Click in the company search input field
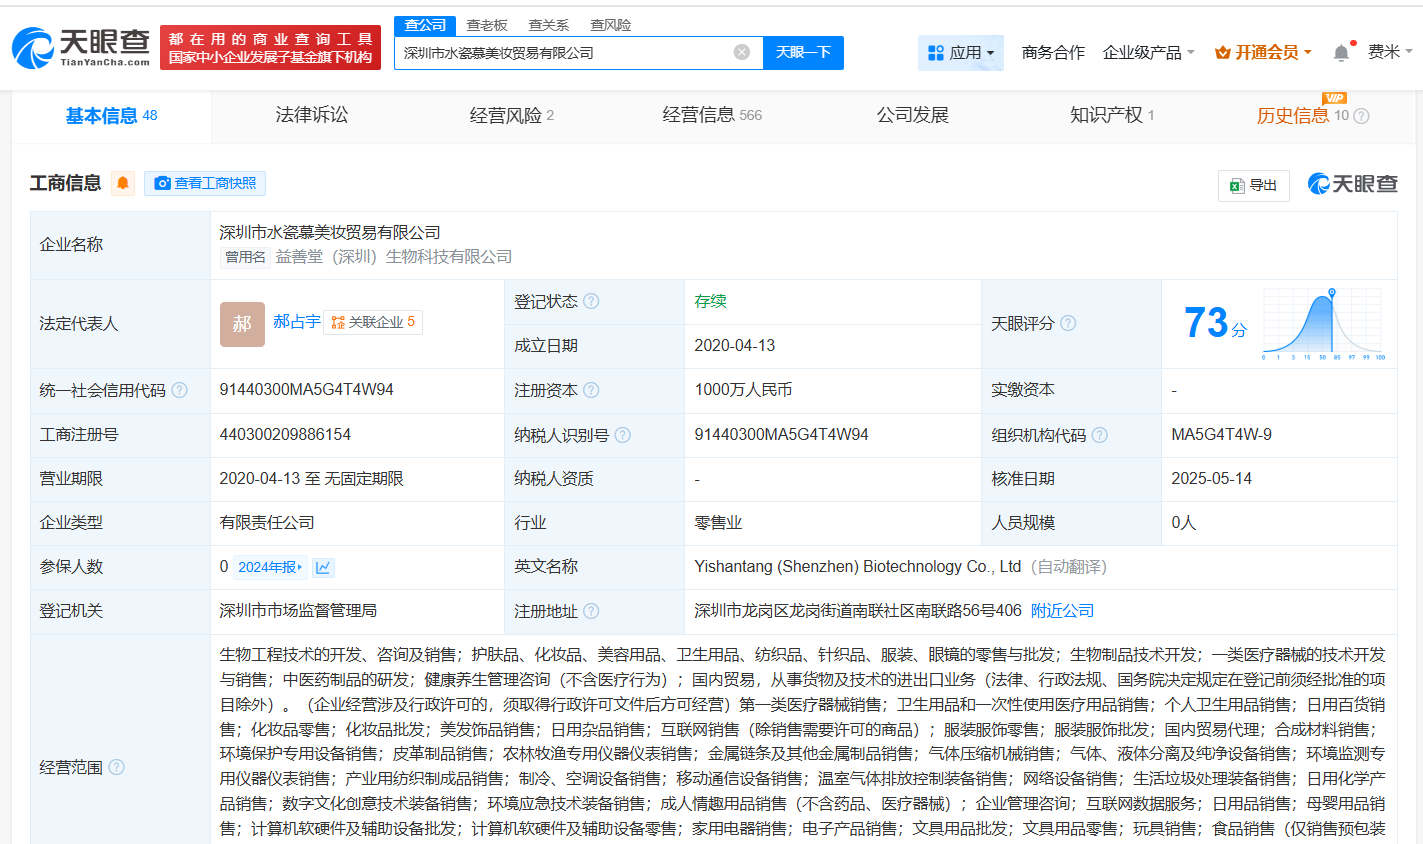1423x844 pixels. coord(565,53)
